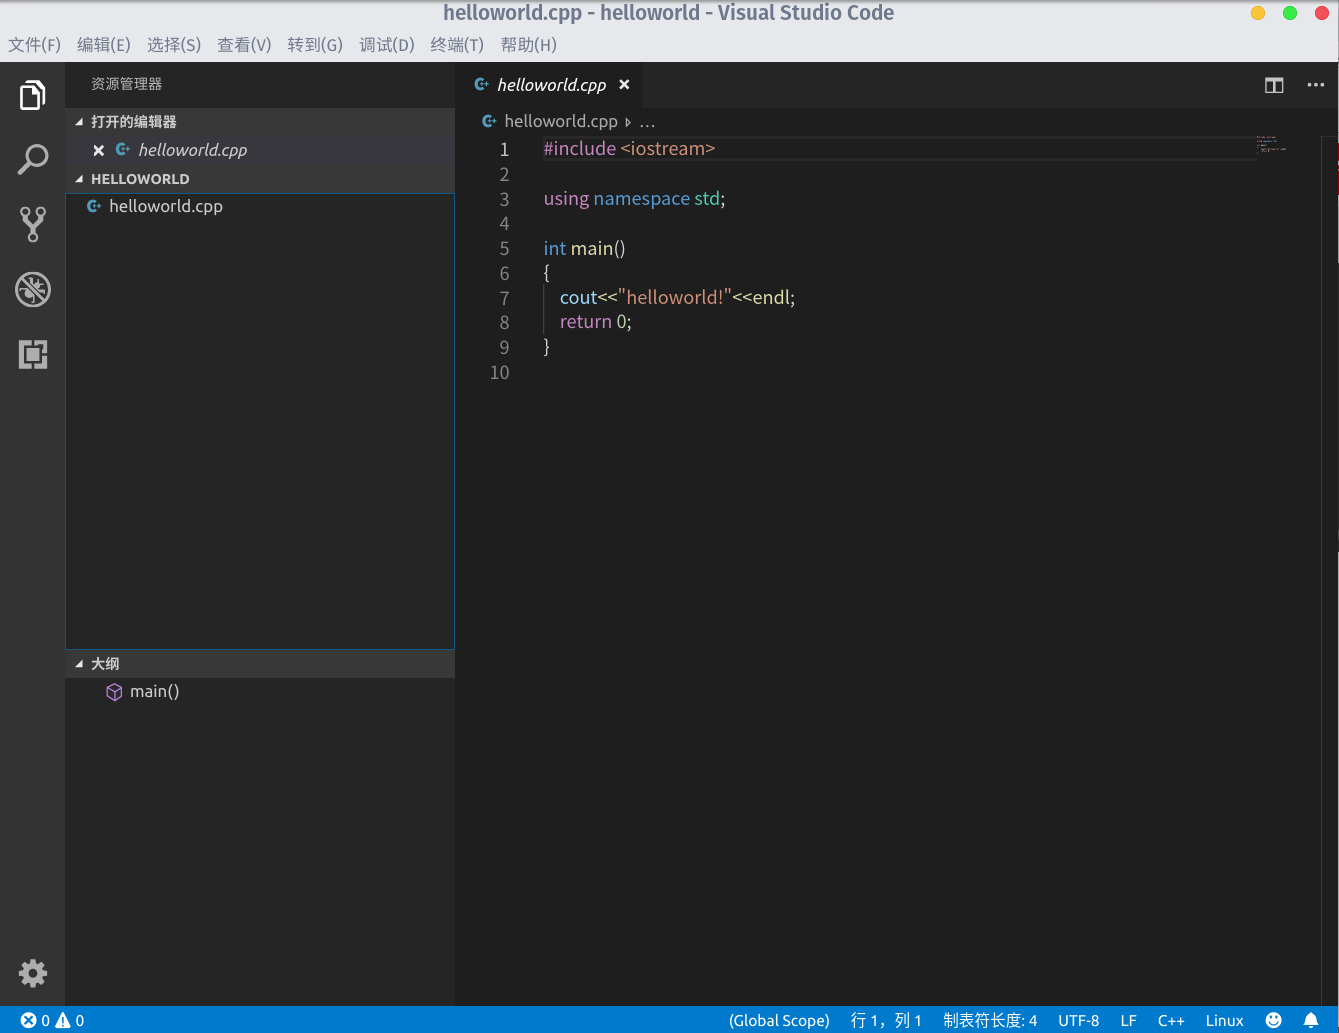This screenshot has height=1033, width=1339.
Task: Click line number 1 in the gutter
Action: coord(504,149)
